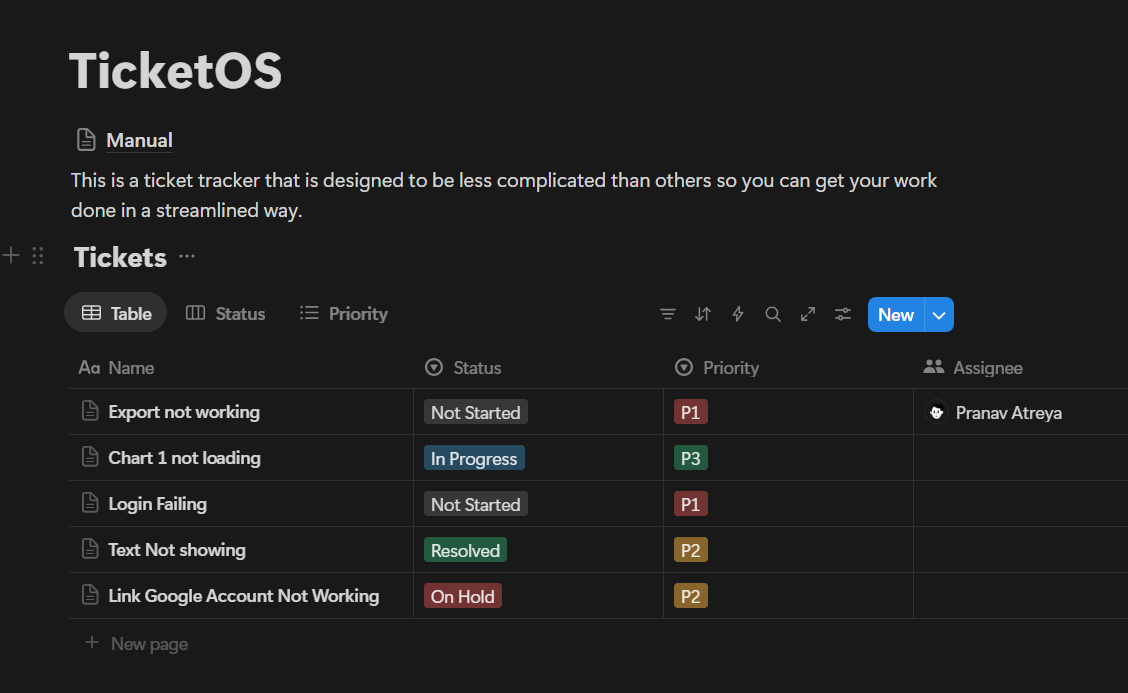Open Name column header menu

coord(241,368)
